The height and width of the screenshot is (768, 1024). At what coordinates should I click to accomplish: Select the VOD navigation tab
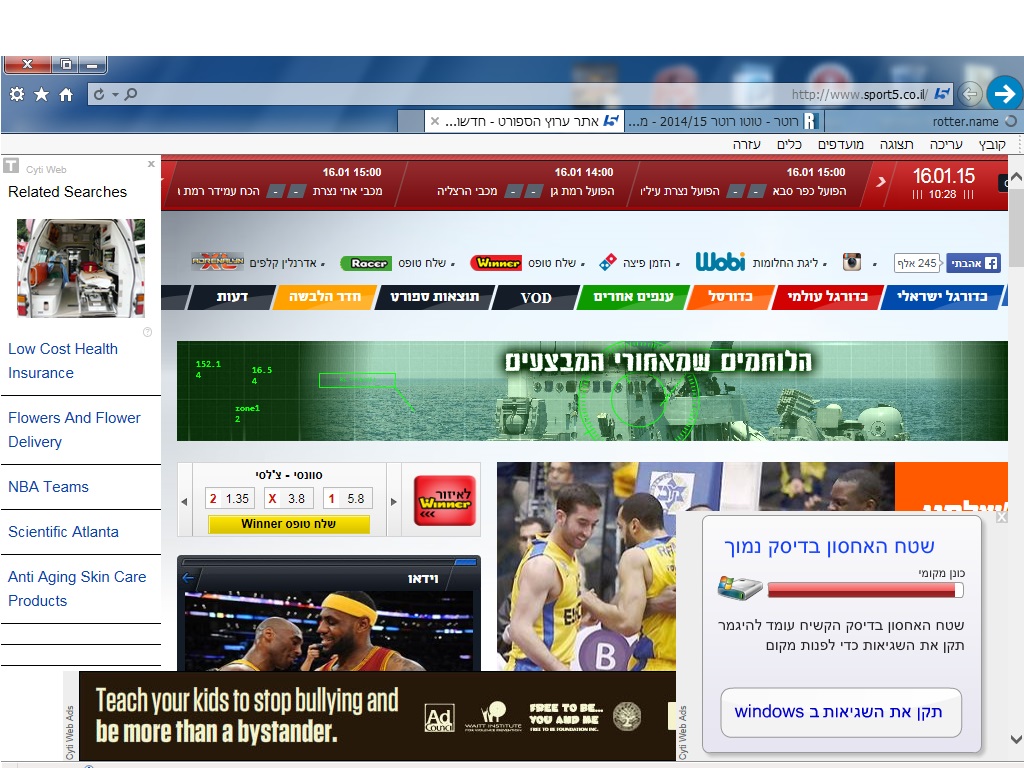point(535,297)
